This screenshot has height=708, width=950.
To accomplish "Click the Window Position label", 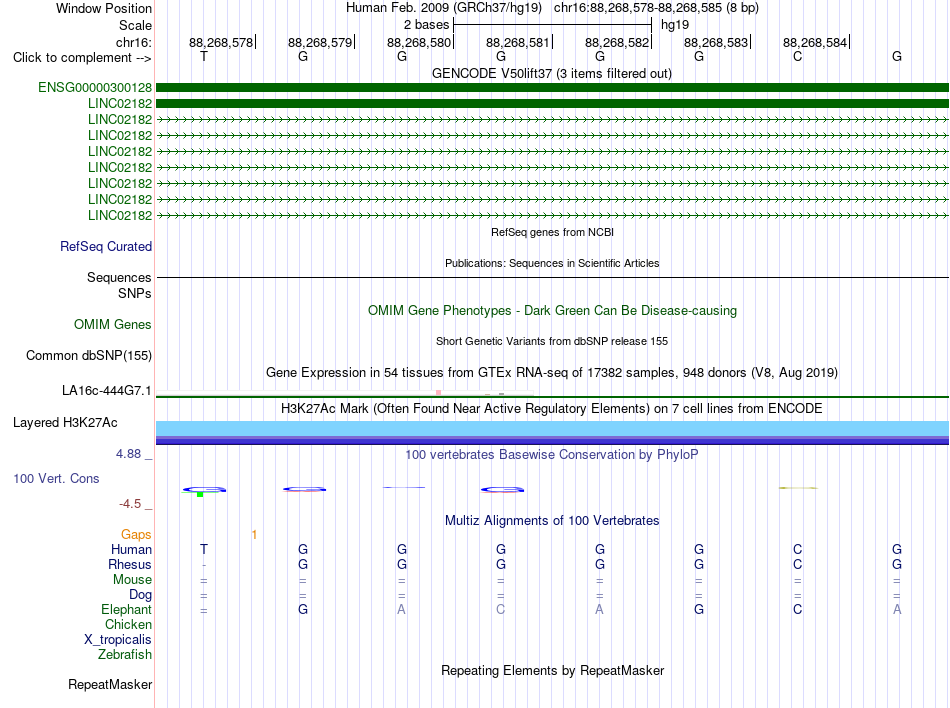I will point(104,8).
